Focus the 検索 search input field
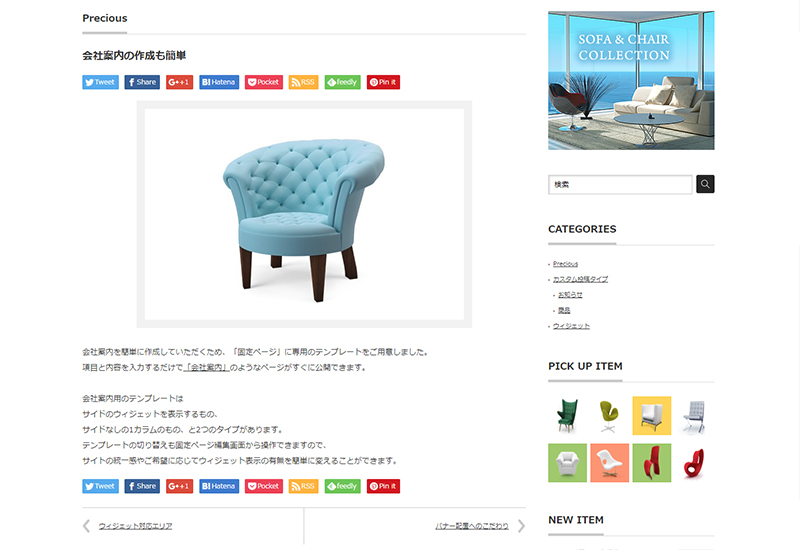The width and height of the screenshot is (800, 550). pyautogui.click(x=620, y=185)
